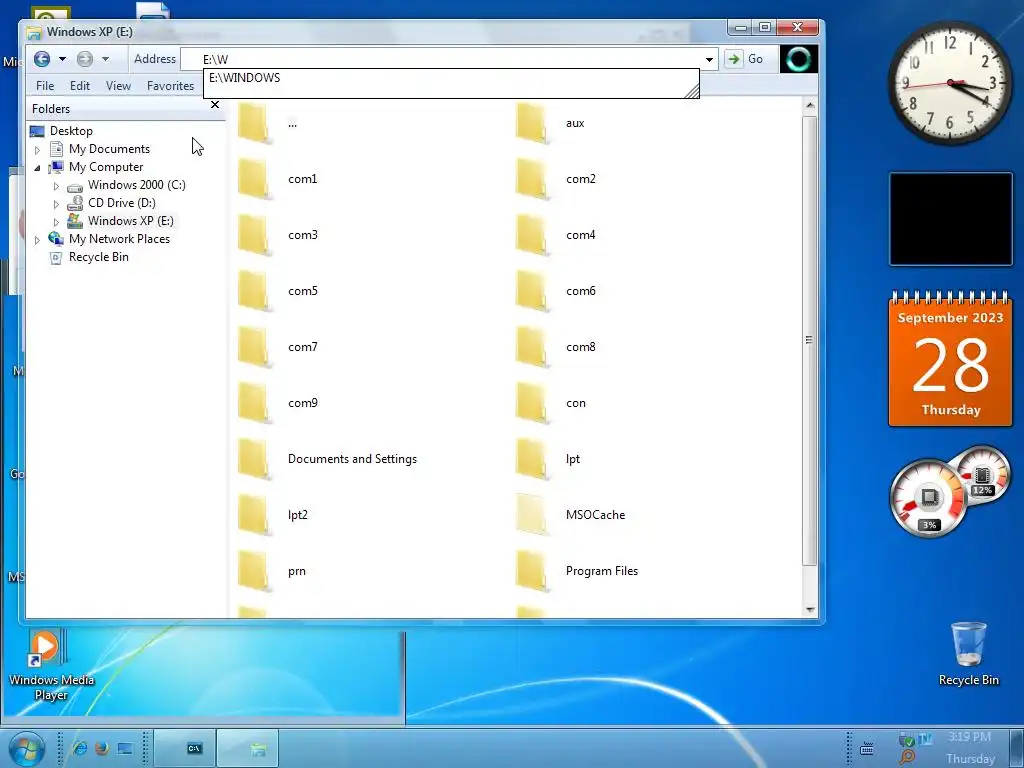Close the Folders pane

(215, 104)
